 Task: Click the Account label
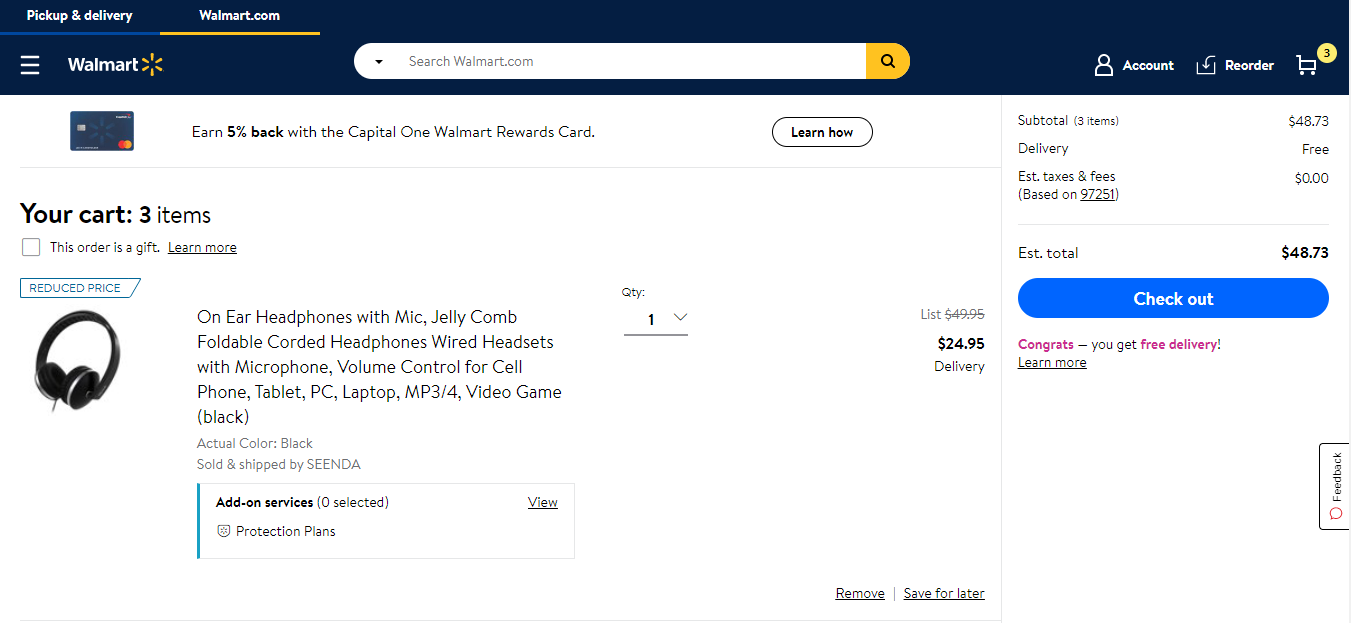coord(1148,65)
